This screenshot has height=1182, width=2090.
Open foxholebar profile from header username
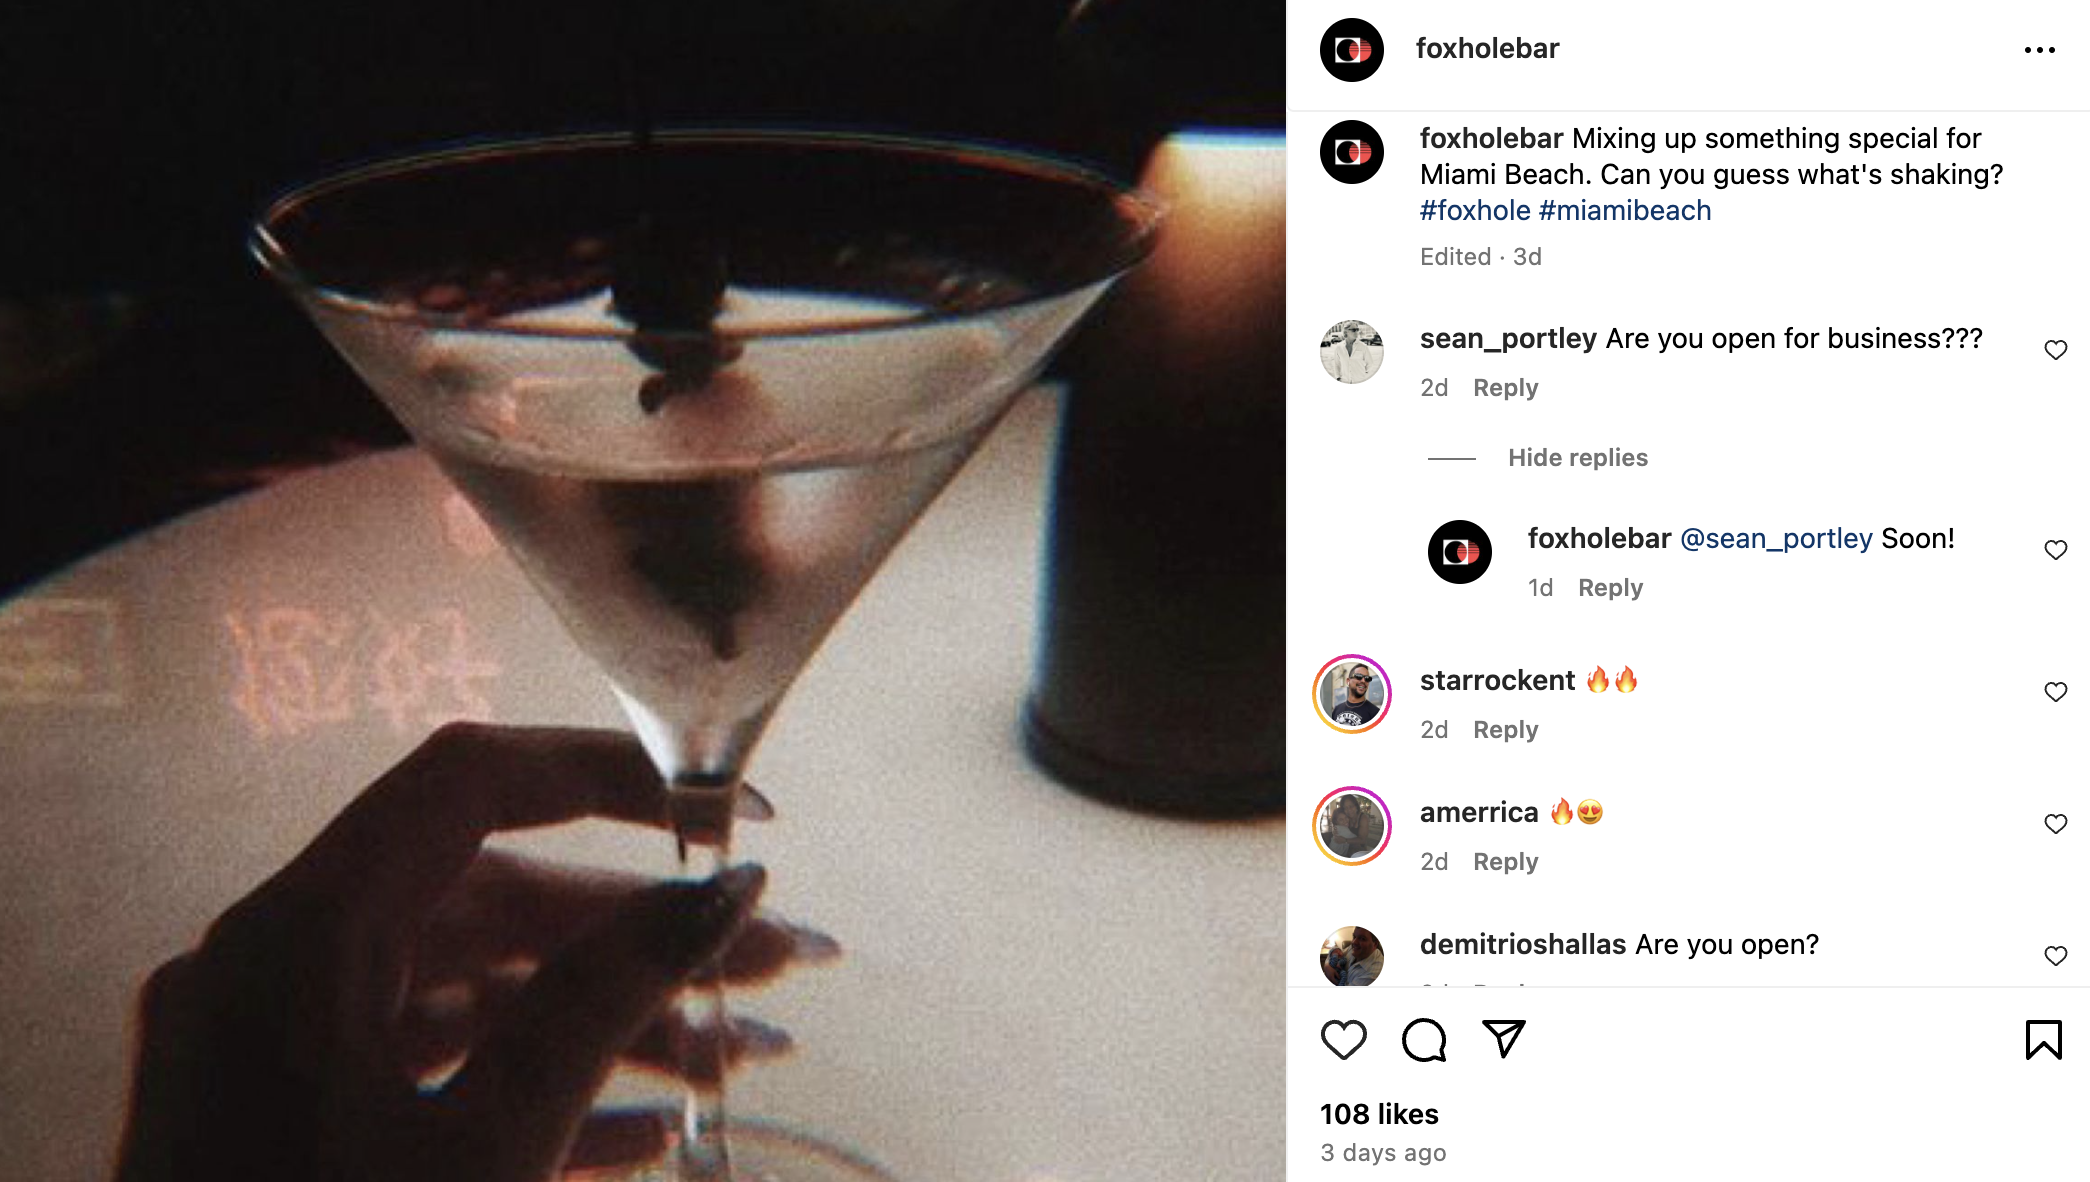(x=1487, y=49)
